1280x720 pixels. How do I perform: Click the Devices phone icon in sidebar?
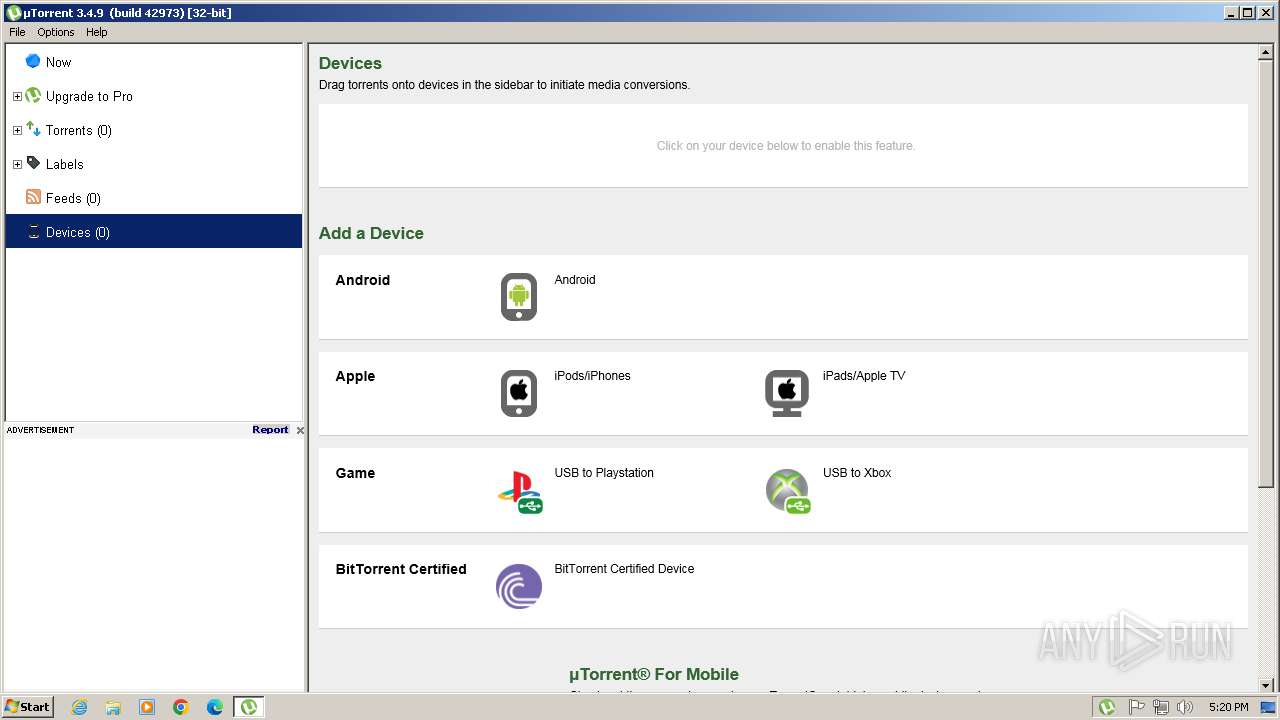[x=33, y=232]
